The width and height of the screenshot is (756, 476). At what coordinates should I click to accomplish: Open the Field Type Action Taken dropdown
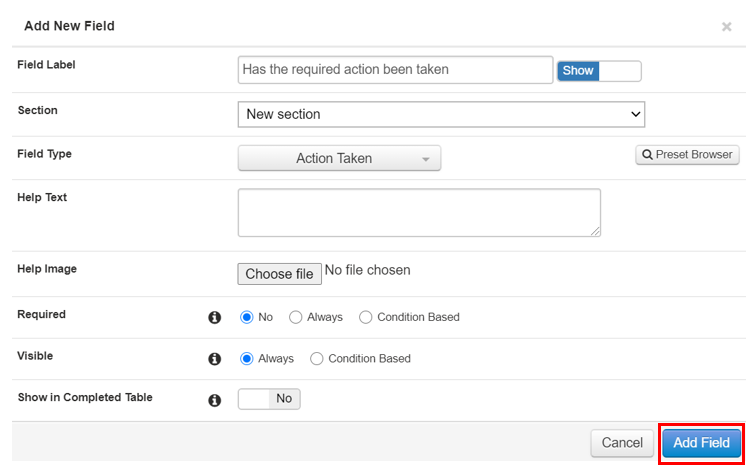tap(339, 158)
